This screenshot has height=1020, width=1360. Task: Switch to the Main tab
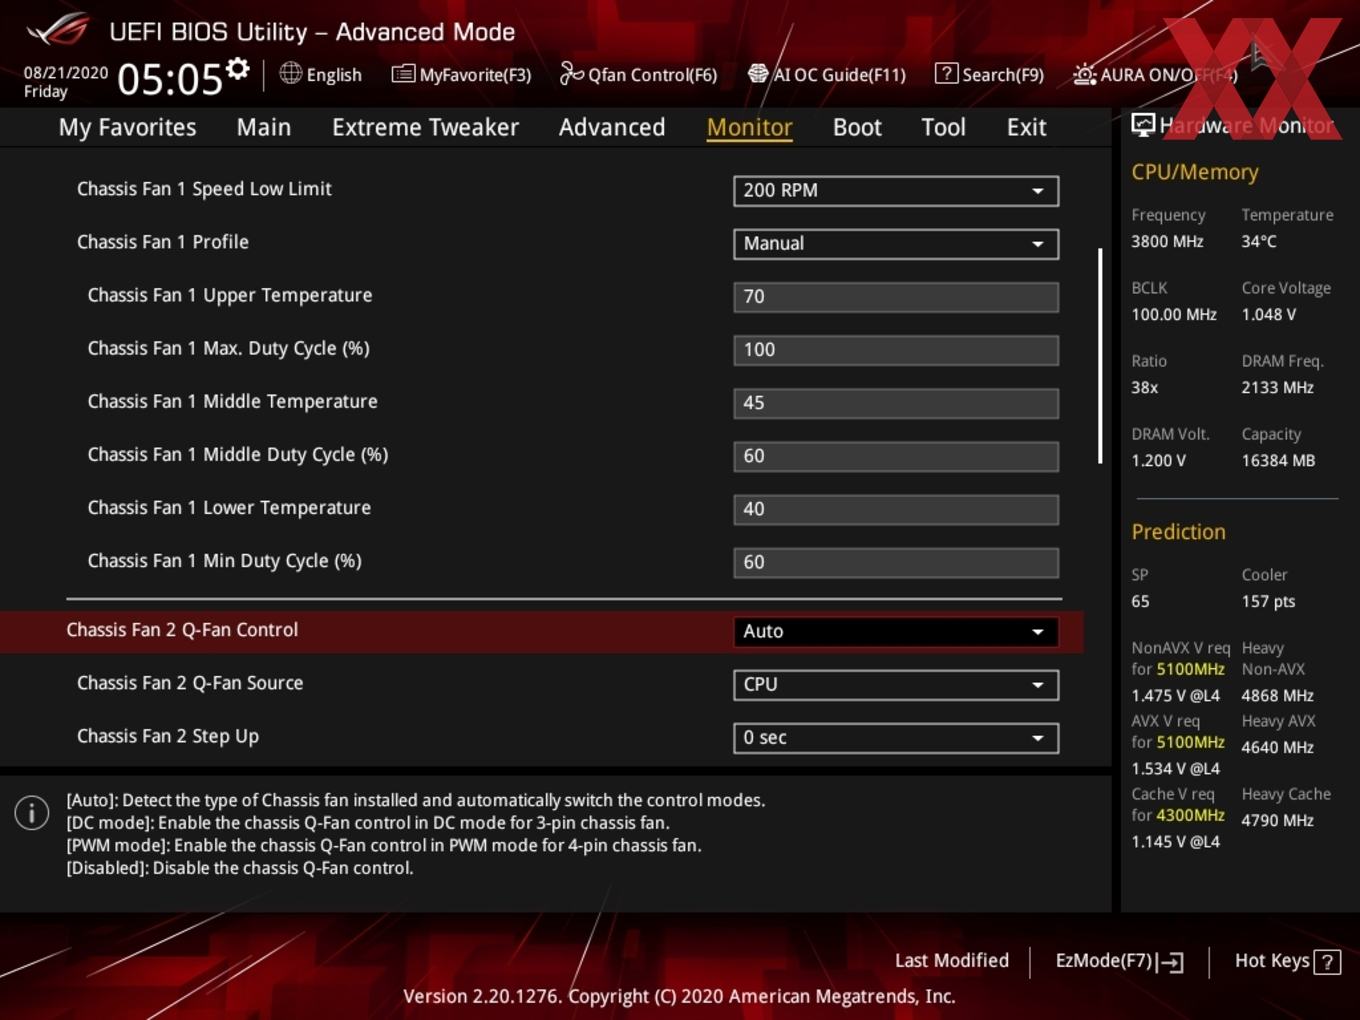click(x=264, y=127)
